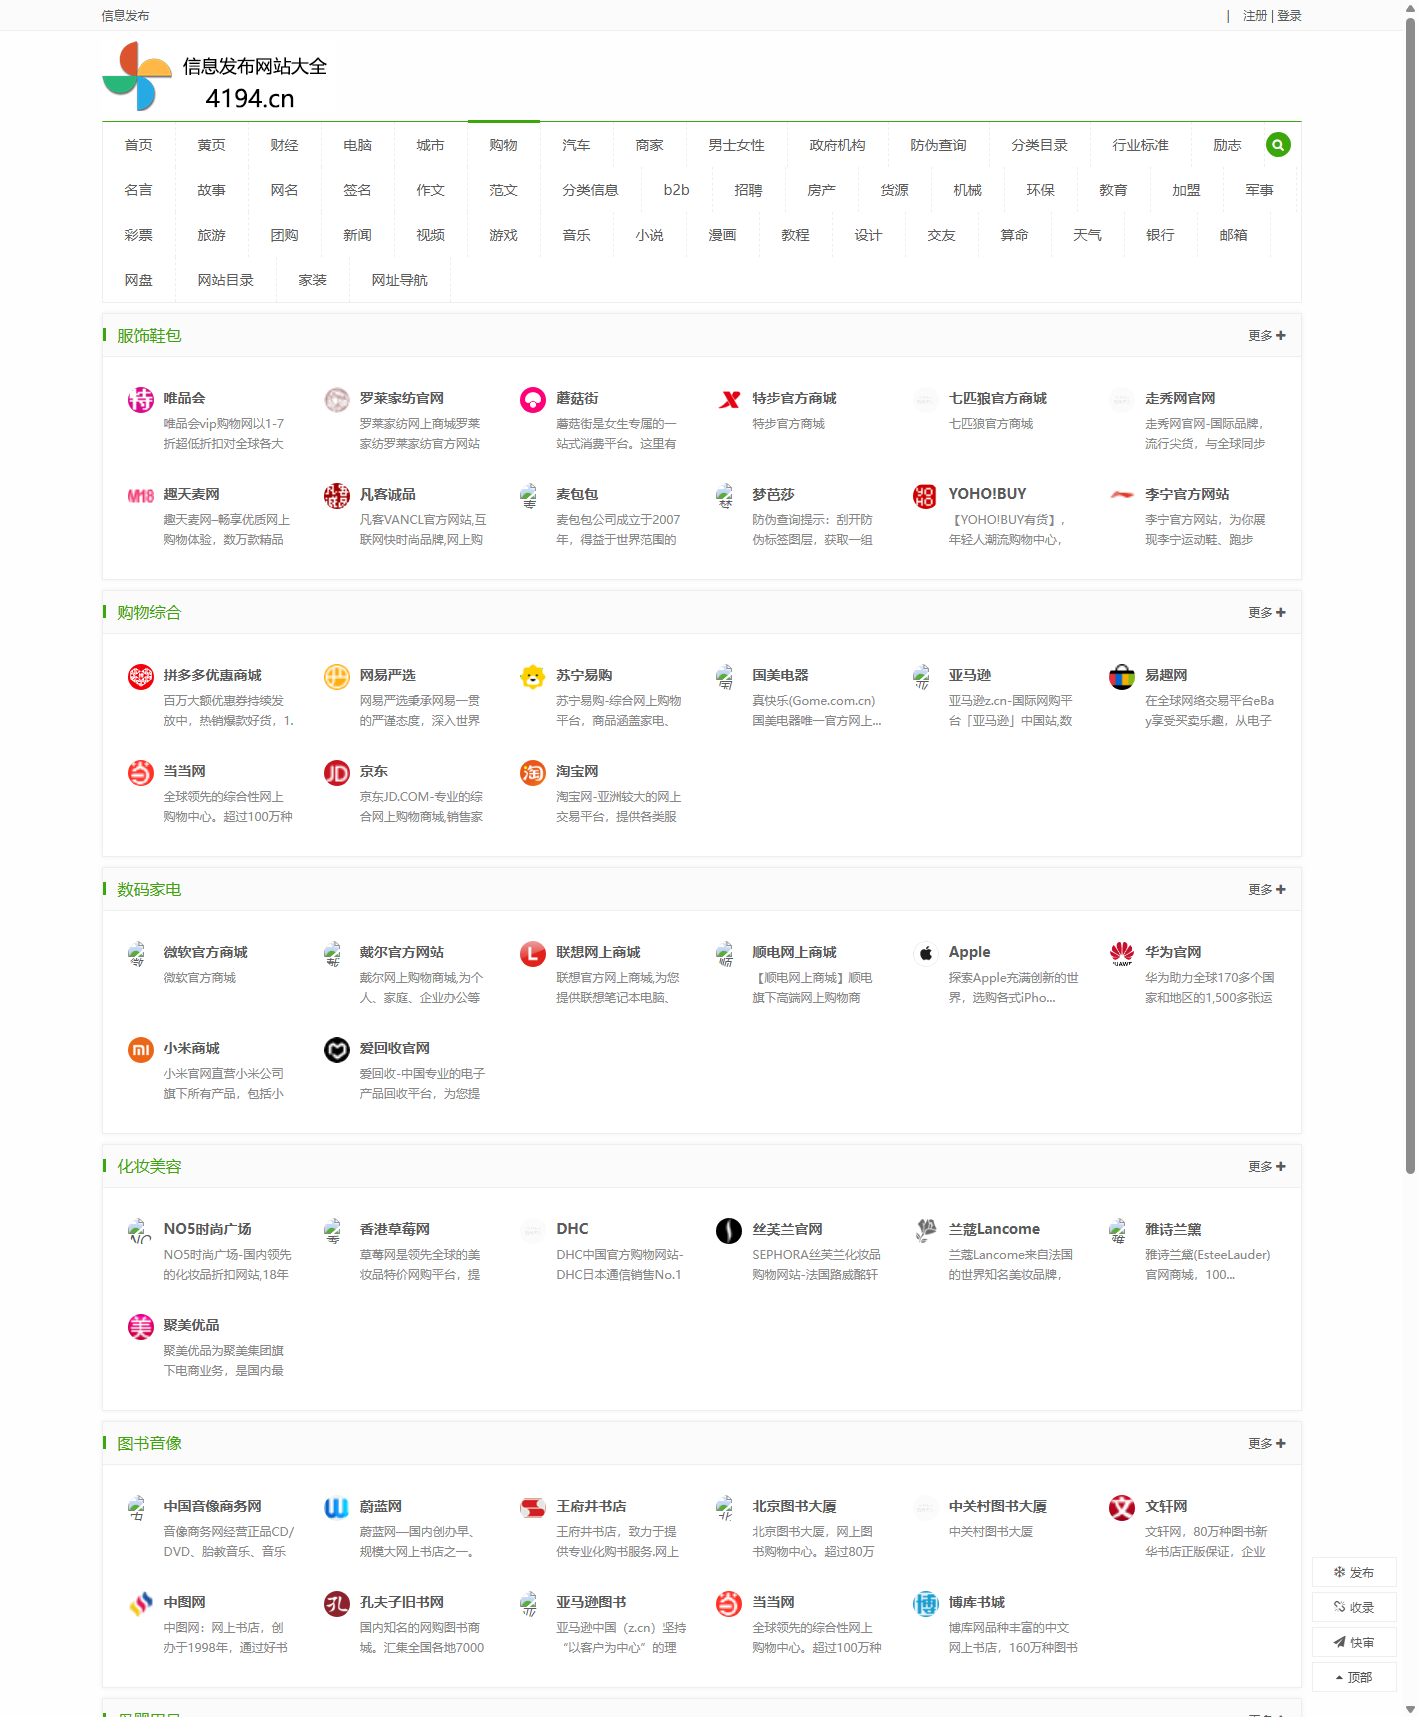The image size is (1418, 1717).
Task: Click the 京东 JD red icon
Action: click(x=337, y=773)
